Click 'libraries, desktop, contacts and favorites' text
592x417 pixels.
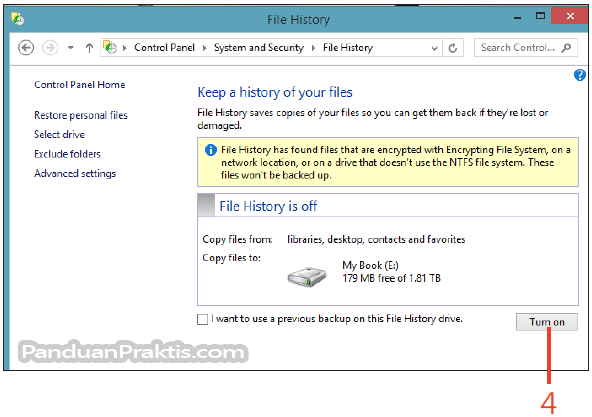click(x=376, y=239)
